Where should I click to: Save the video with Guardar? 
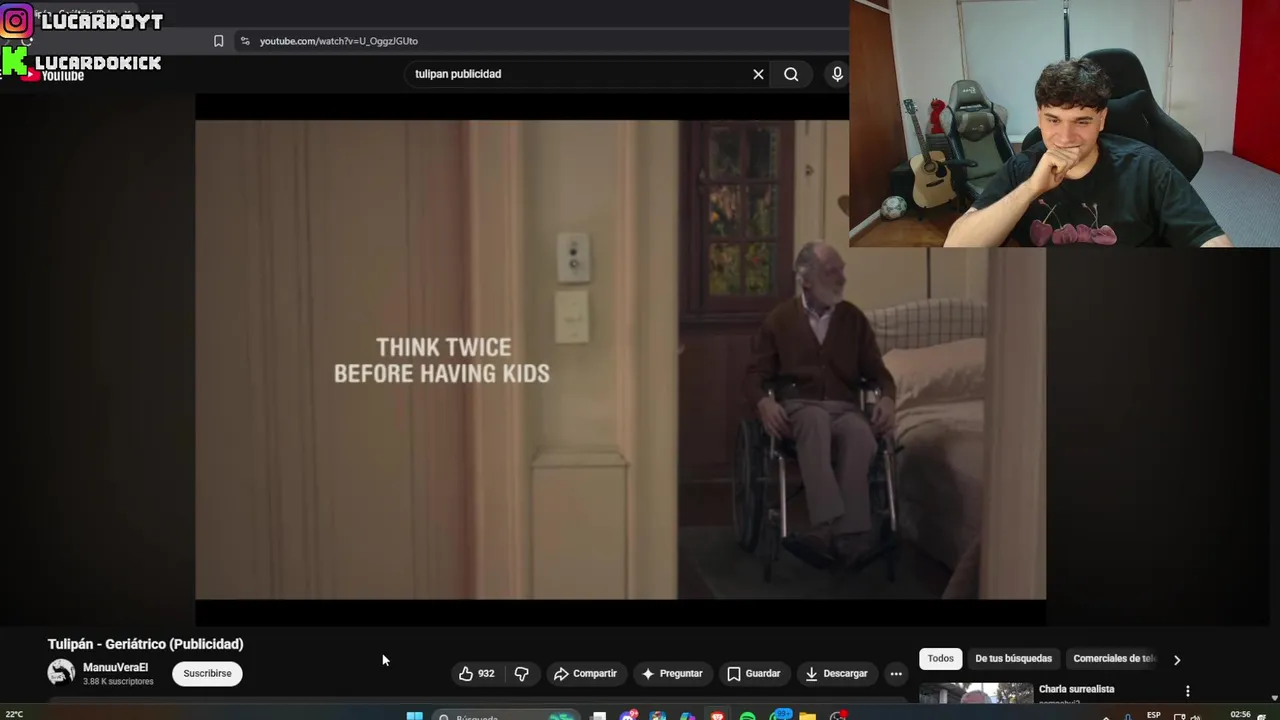click(754, 674)
